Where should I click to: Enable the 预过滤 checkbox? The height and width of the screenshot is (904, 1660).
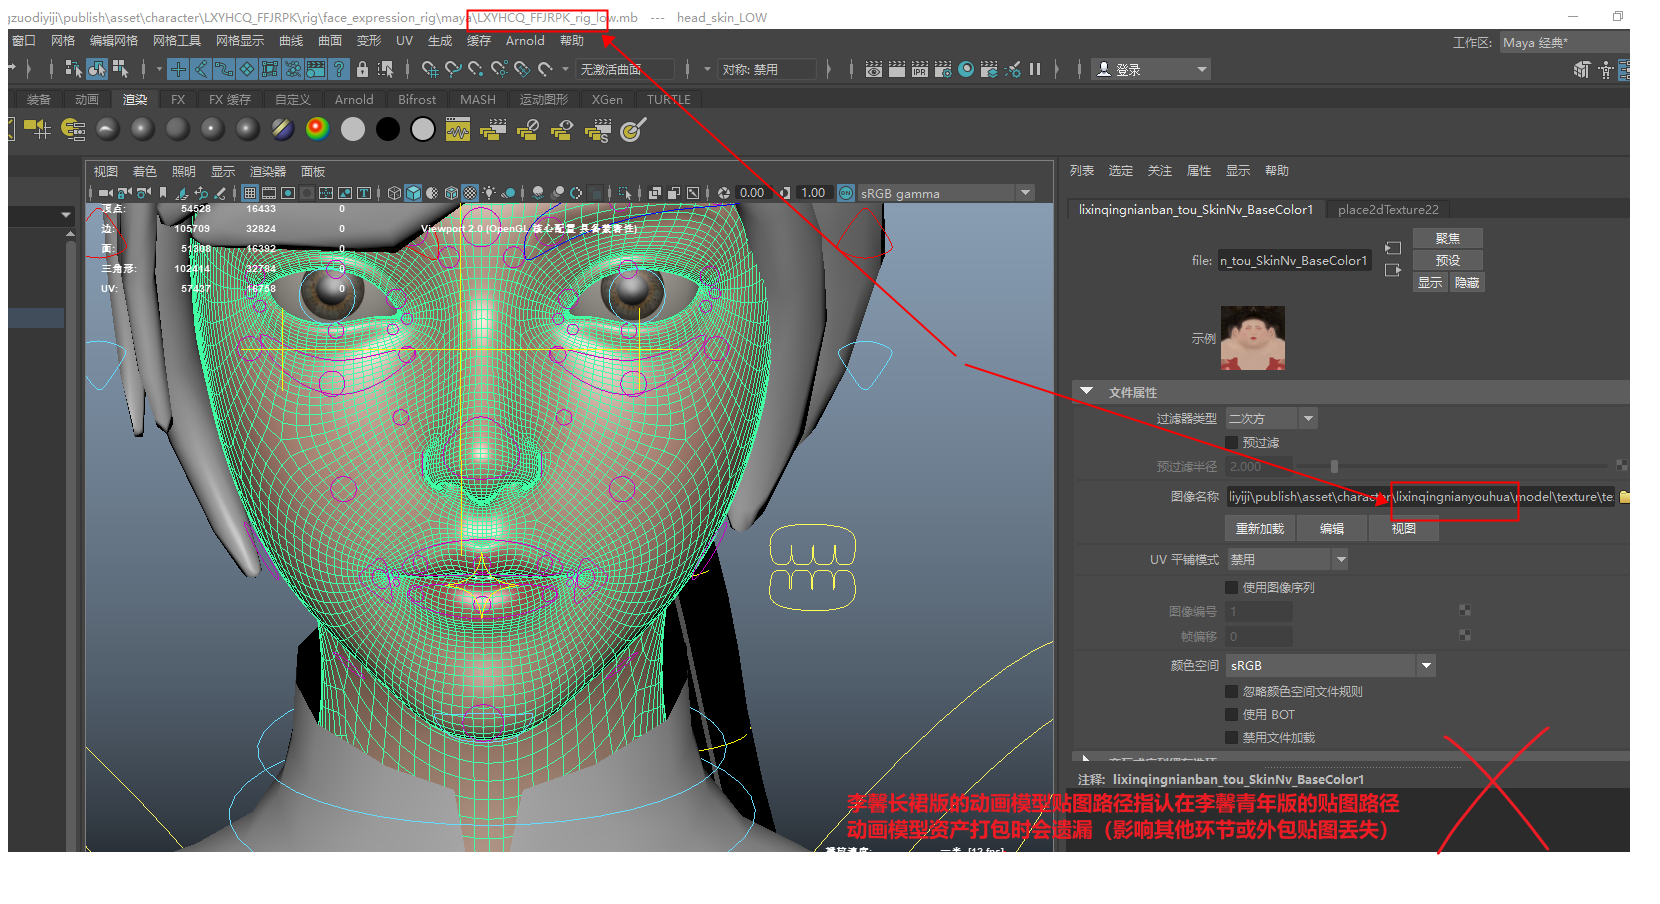pos(1232,442)
